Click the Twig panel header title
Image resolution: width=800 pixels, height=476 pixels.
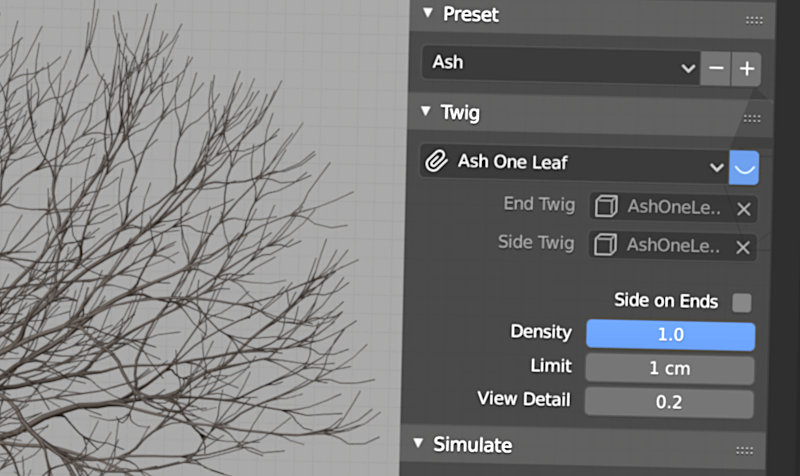(460, 113)
